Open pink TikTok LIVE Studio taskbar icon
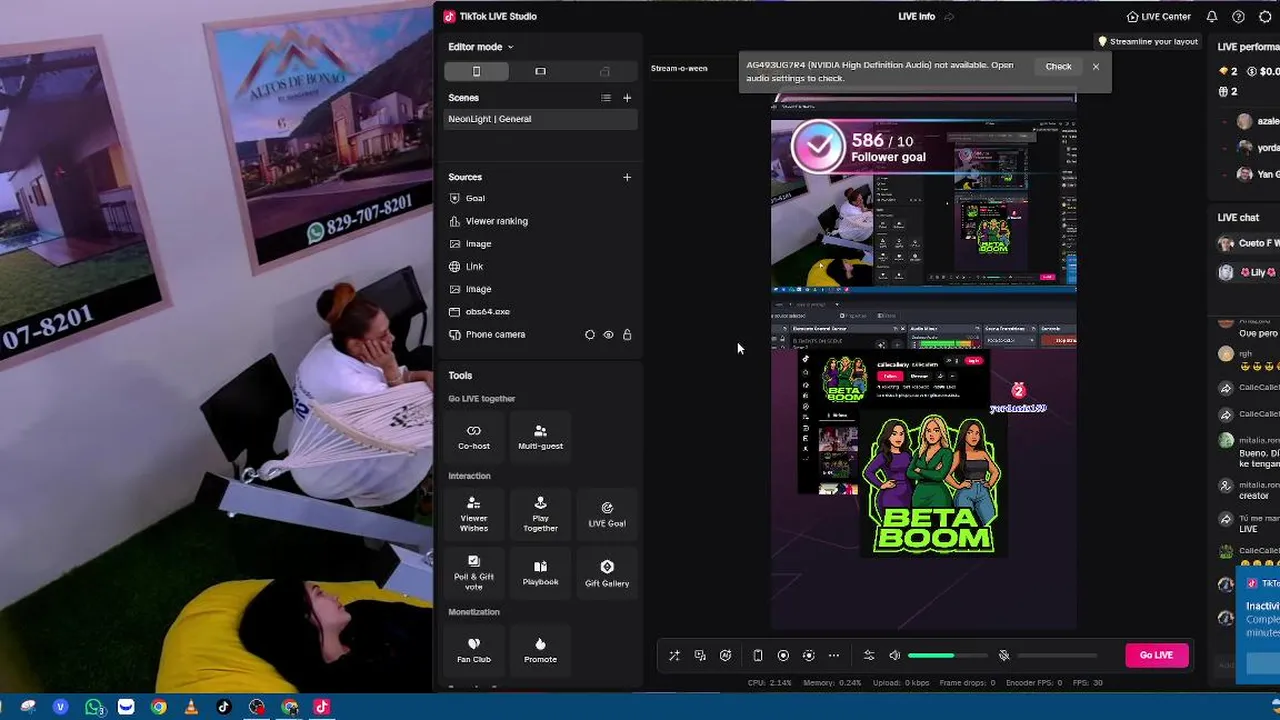The height and width of the screenshot is (720, 1280). pyautogui.click(x=321, y=707)
